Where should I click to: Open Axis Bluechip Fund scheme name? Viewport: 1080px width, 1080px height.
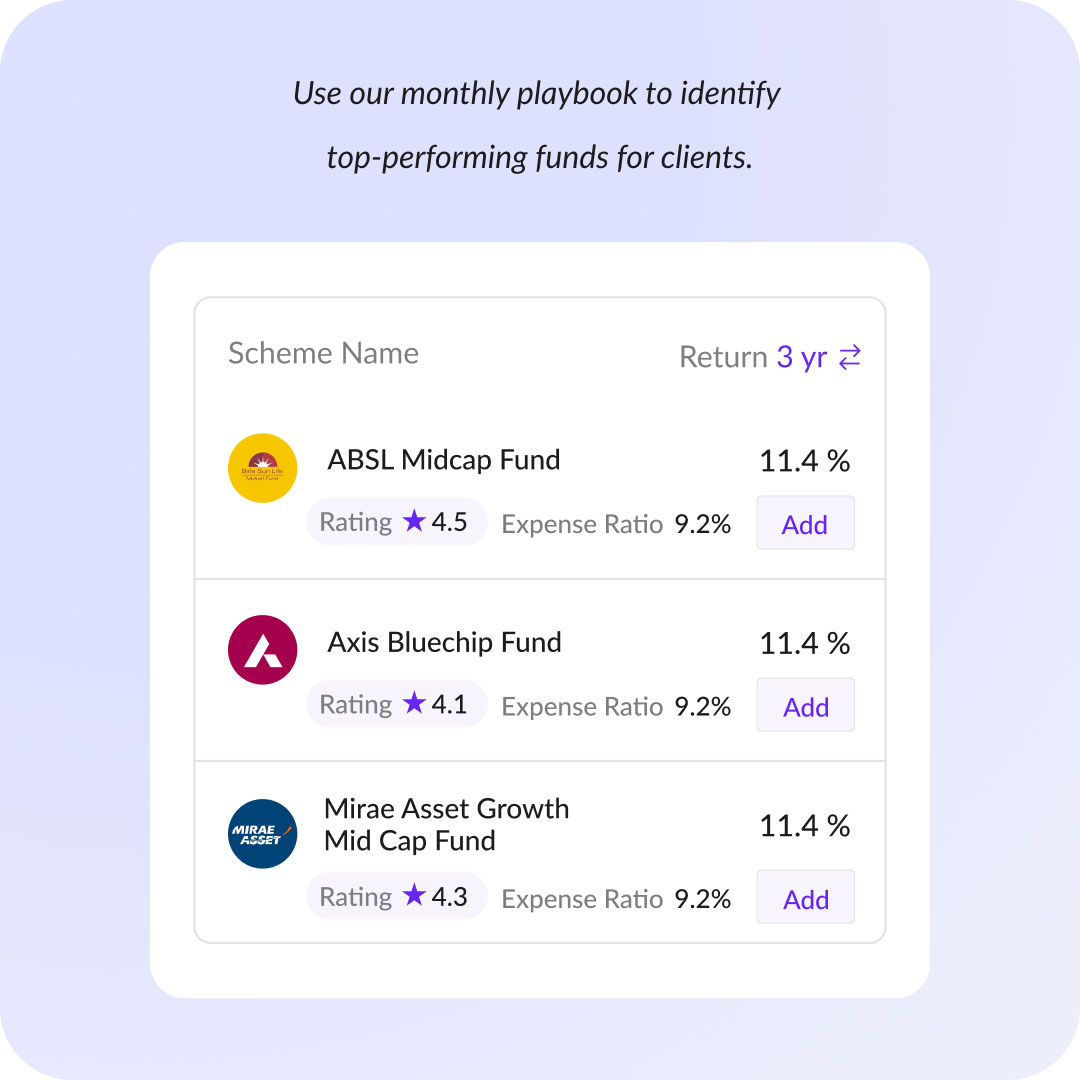point(445,642)
